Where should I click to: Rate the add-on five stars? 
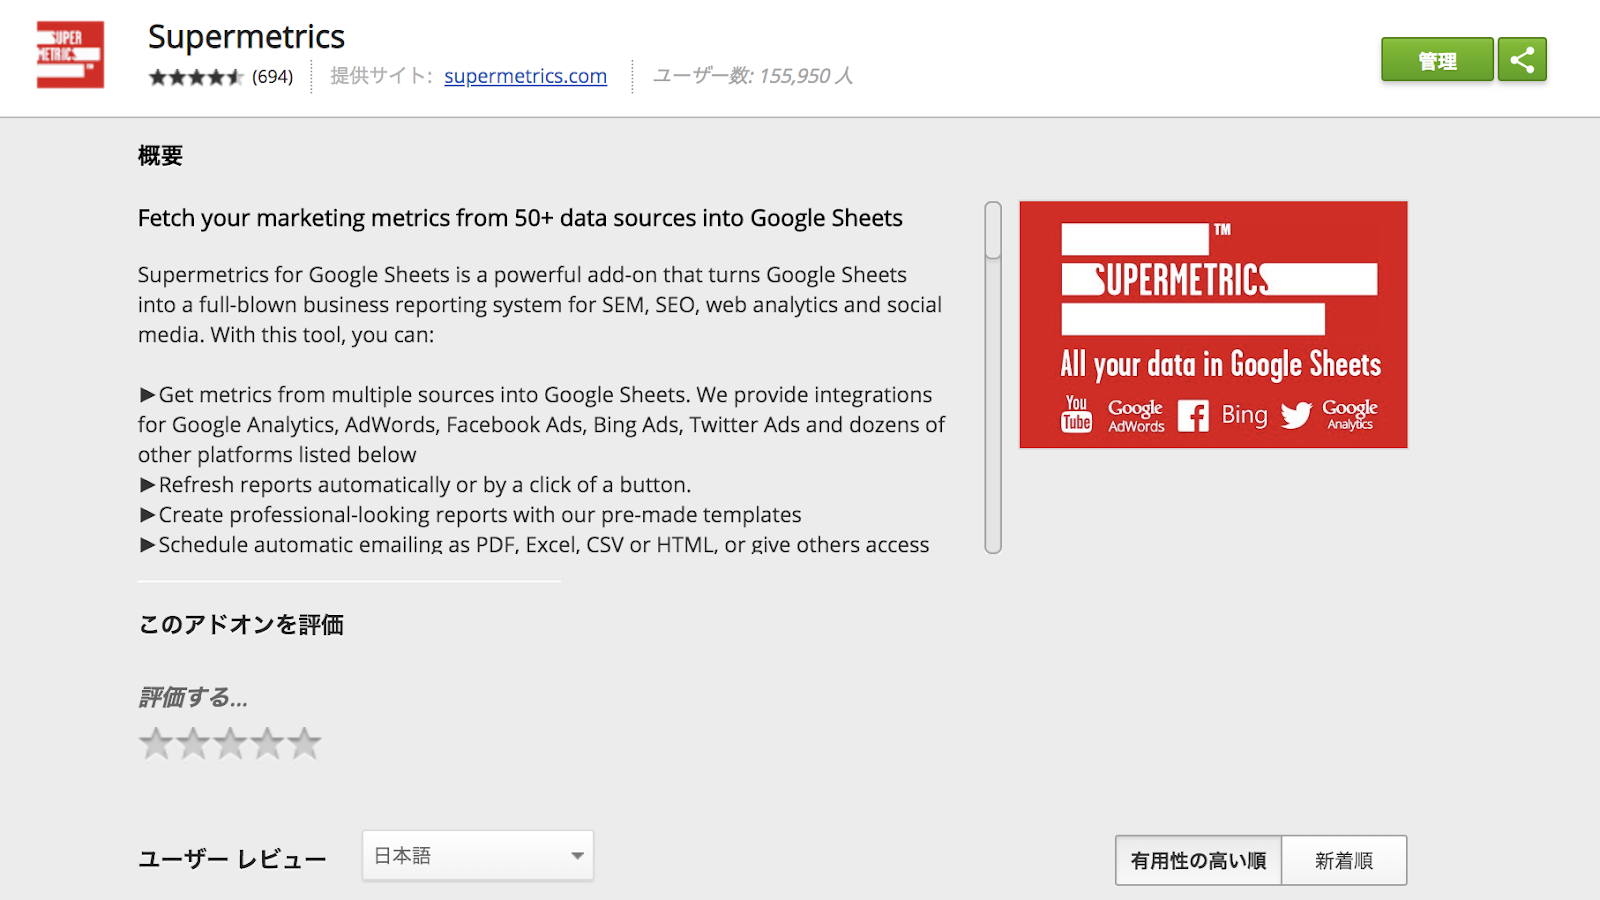point(304,743)
